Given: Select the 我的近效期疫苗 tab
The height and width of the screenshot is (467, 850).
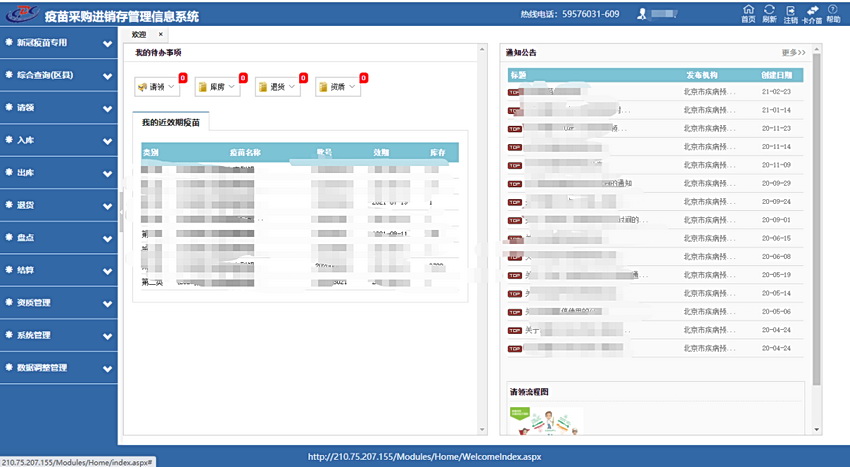Looking at the screenshot, I should tap(170, 122).
